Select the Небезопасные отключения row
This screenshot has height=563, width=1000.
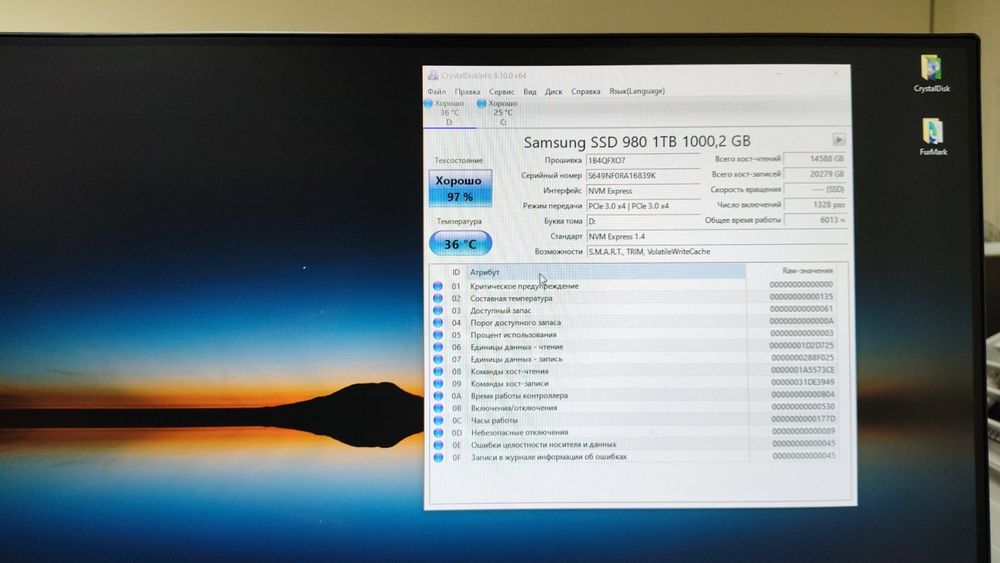coord(635,432)
